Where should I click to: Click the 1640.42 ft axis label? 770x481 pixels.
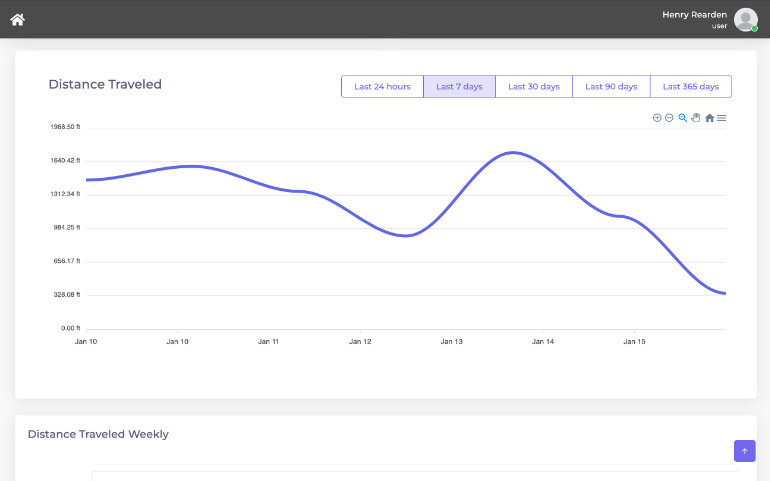[x=65, y=161]
